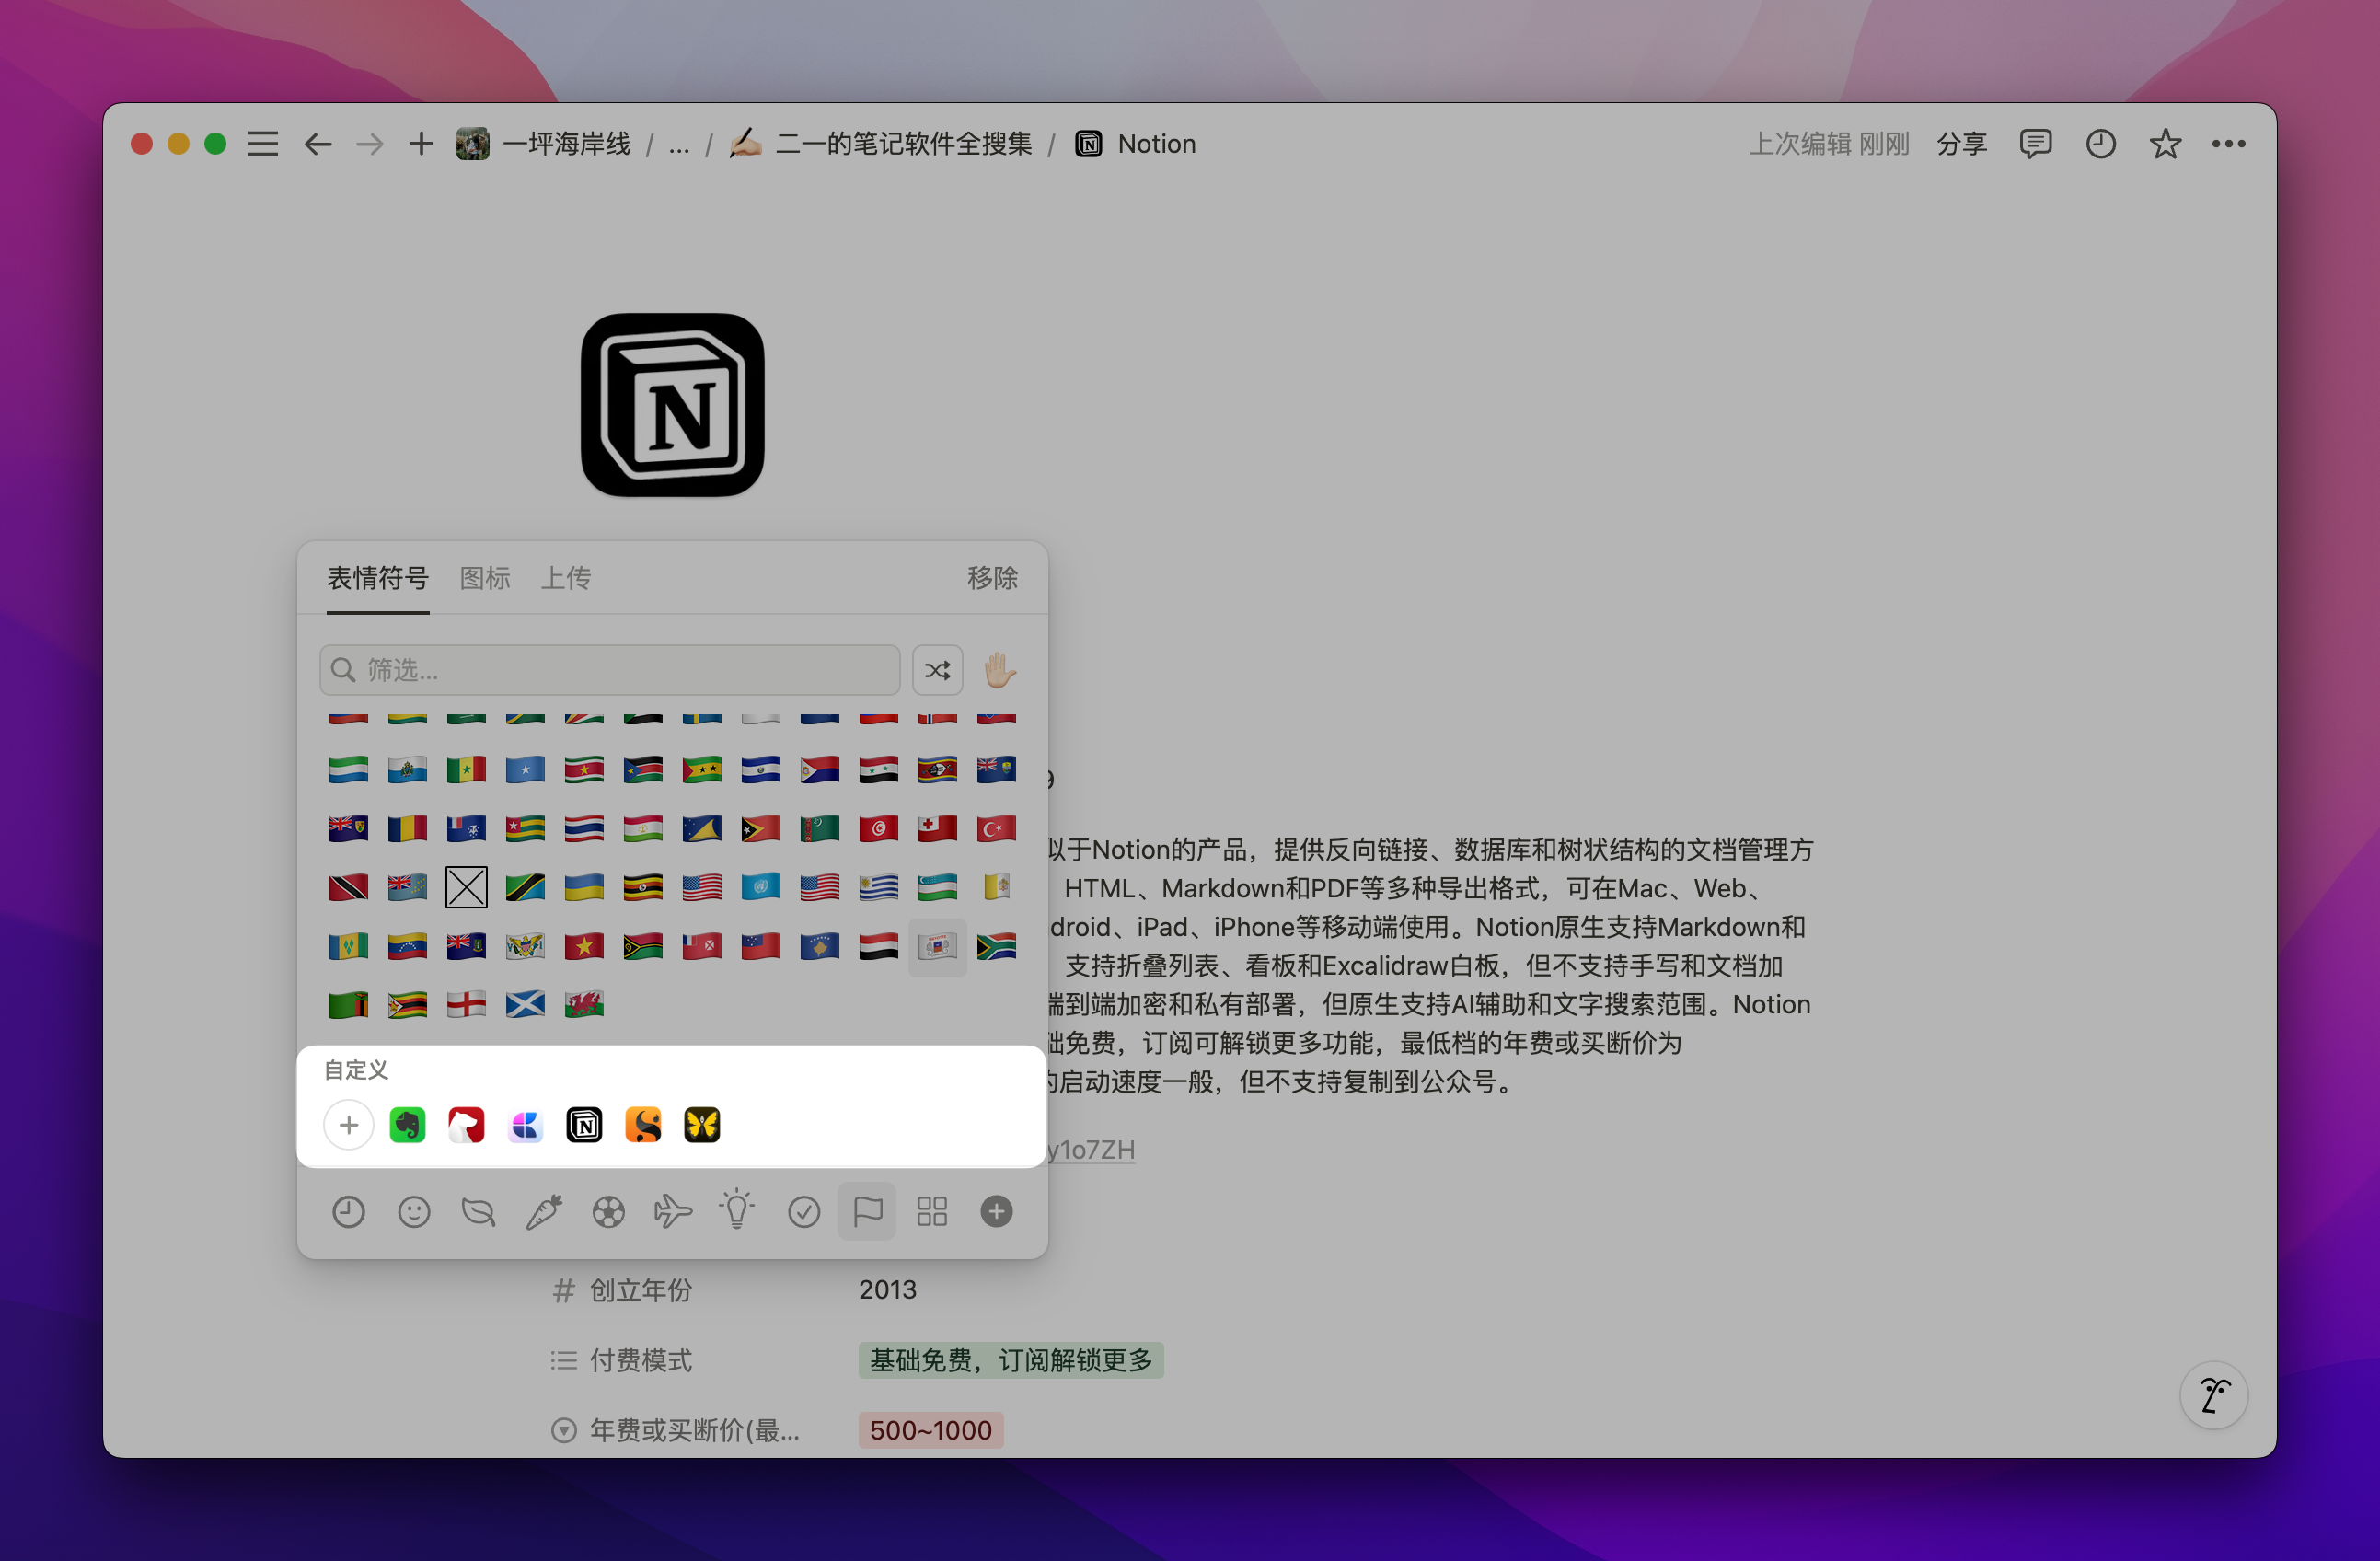Focus the 筛选 emoji filter field
Viewport: 2380px width, 1561px height.
point(620,670)
